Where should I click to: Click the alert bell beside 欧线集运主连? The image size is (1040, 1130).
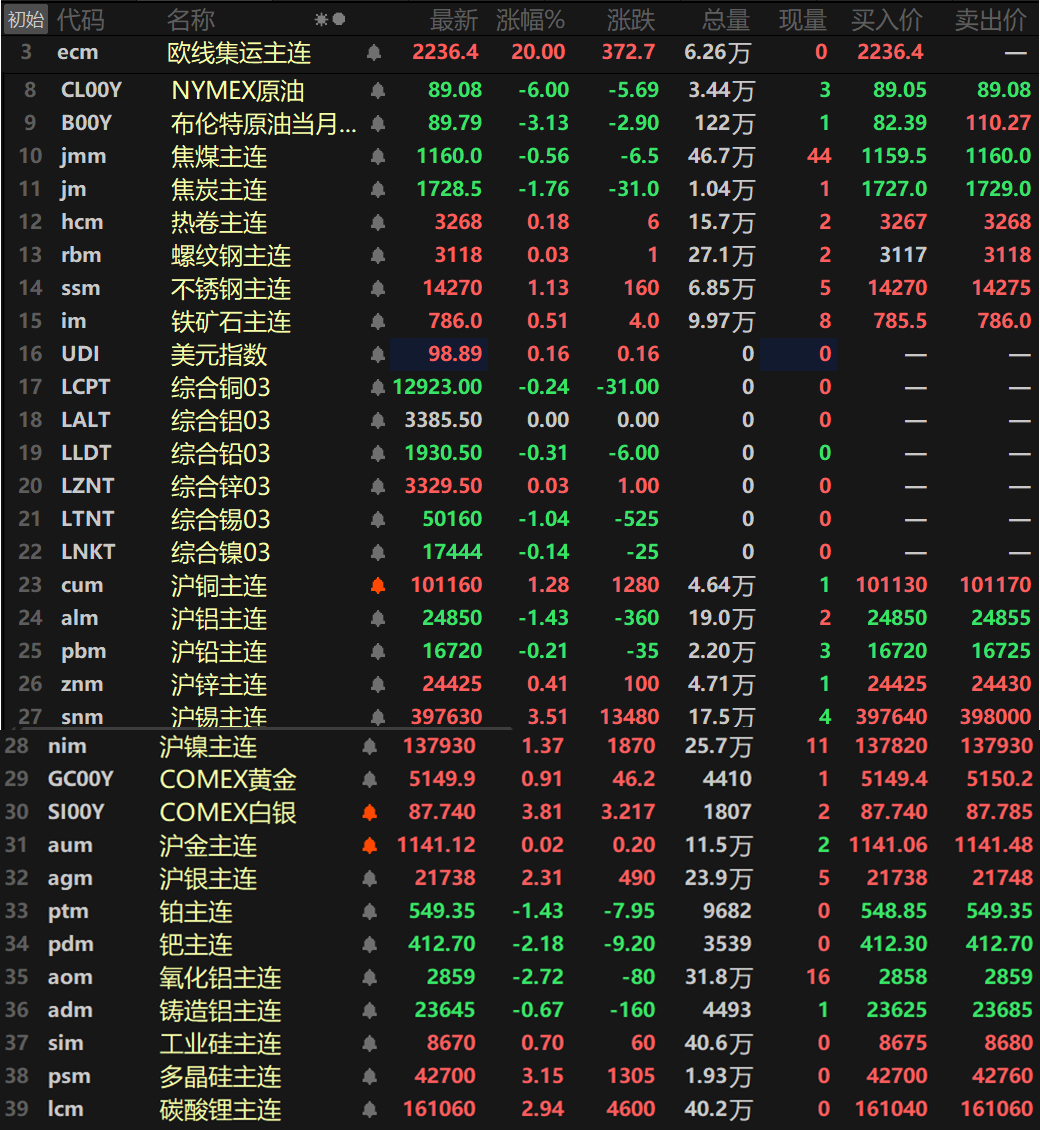click(375, 52)
